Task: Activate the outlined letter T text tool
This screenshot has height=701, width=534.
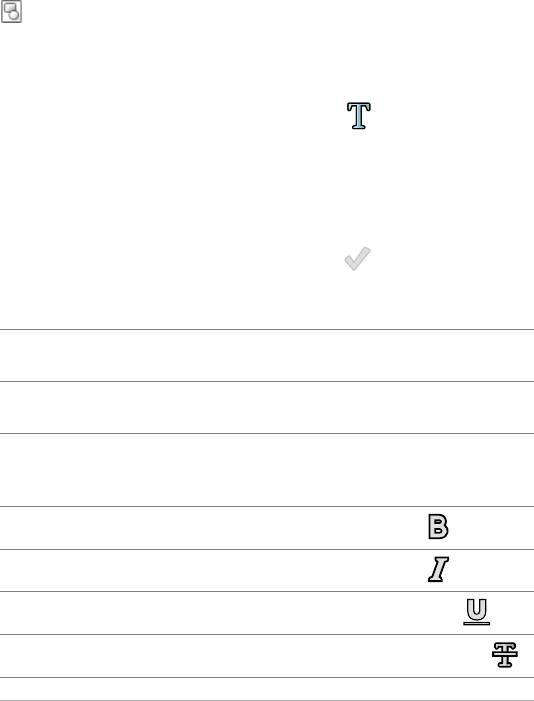Action: (359, 116)
